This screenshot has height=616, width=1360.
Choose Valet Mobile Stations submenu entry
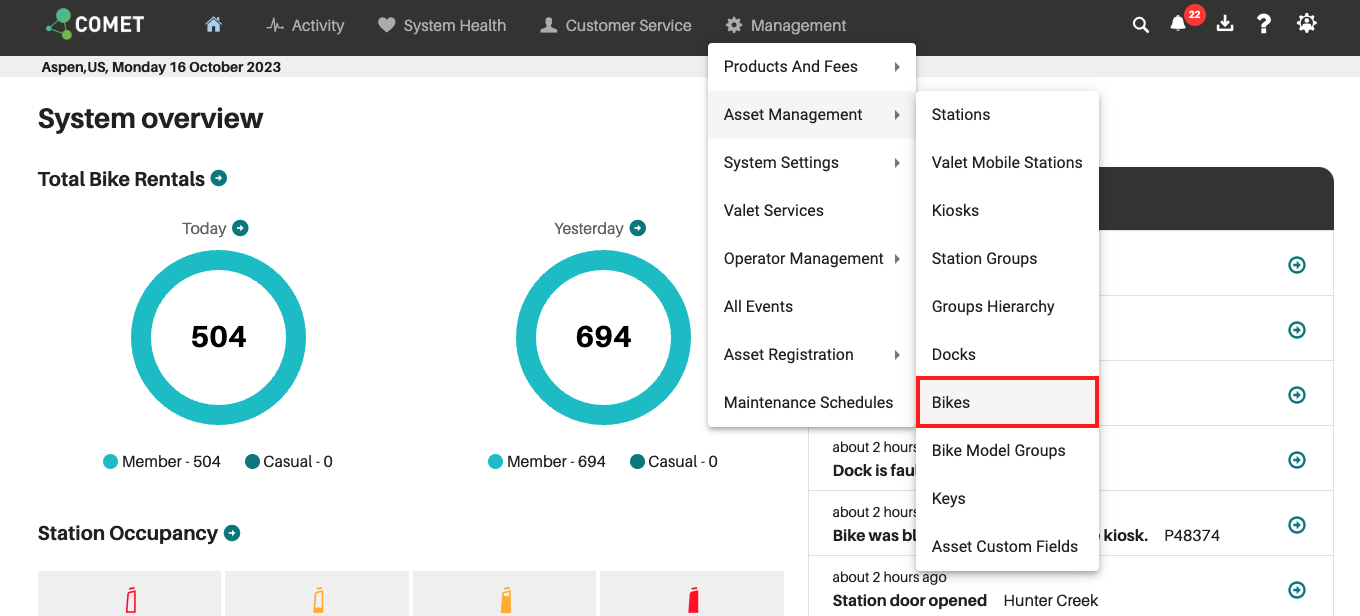tap(1007, 163)
